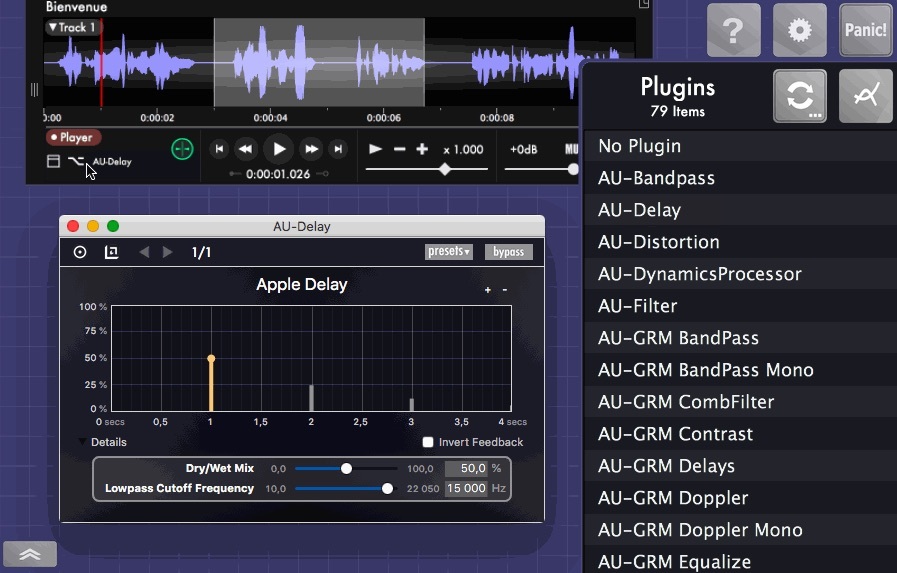The width and height of the screenshot is (897, 573).
Task: Minimize the AU-Delay window with the yellow button
Action: (x=93, y=226)
